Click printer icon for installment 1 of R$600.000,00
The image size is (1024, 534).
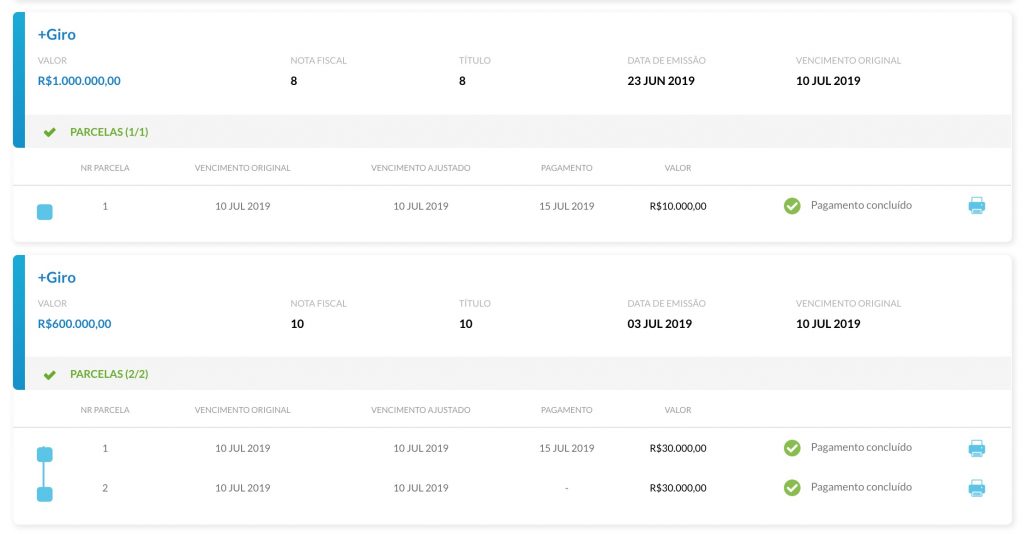[x=976, y=448]
